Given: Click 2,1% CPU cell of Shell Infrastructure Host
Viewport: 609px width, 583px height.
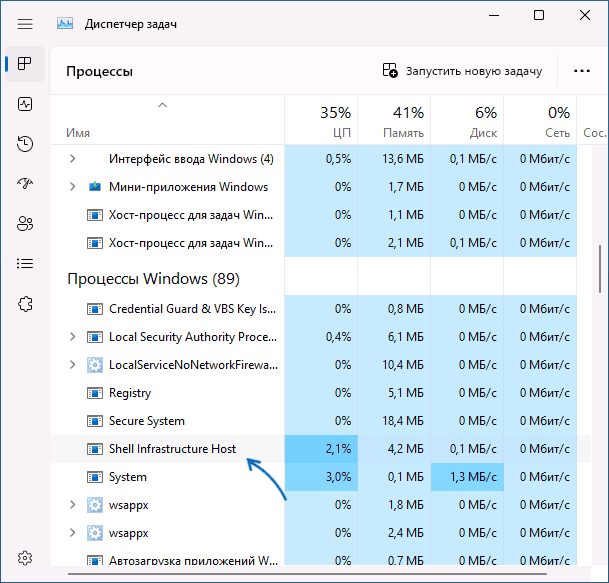Looking at the screenshot, I should [321, 449].
